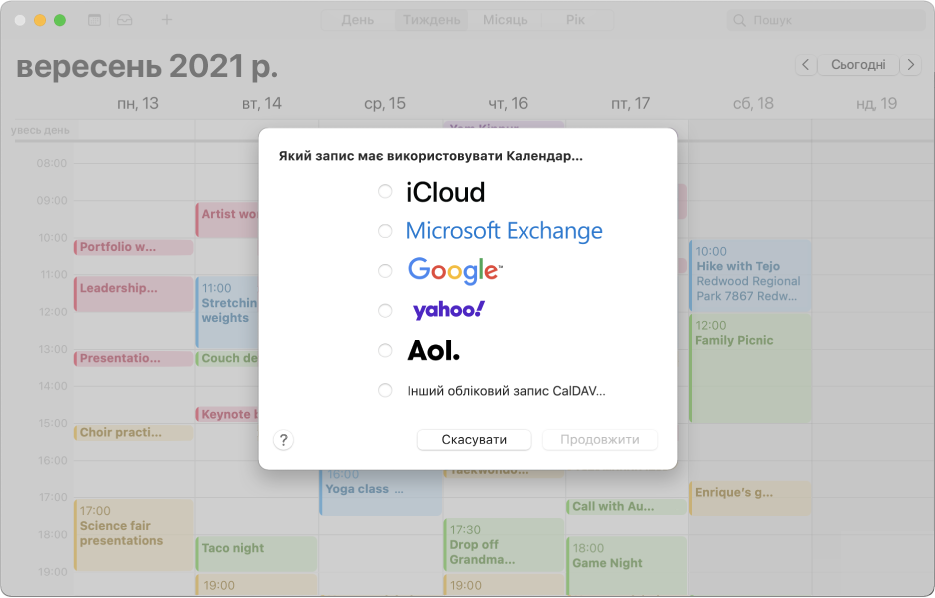Click the plus icon to add event
The width and height of the screenshot is (935, 598).
pos(167,20)
